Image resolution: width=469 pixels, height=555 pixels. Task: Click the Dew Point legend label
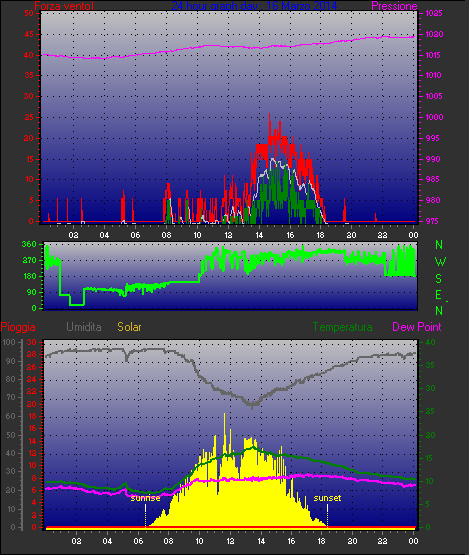417,327
